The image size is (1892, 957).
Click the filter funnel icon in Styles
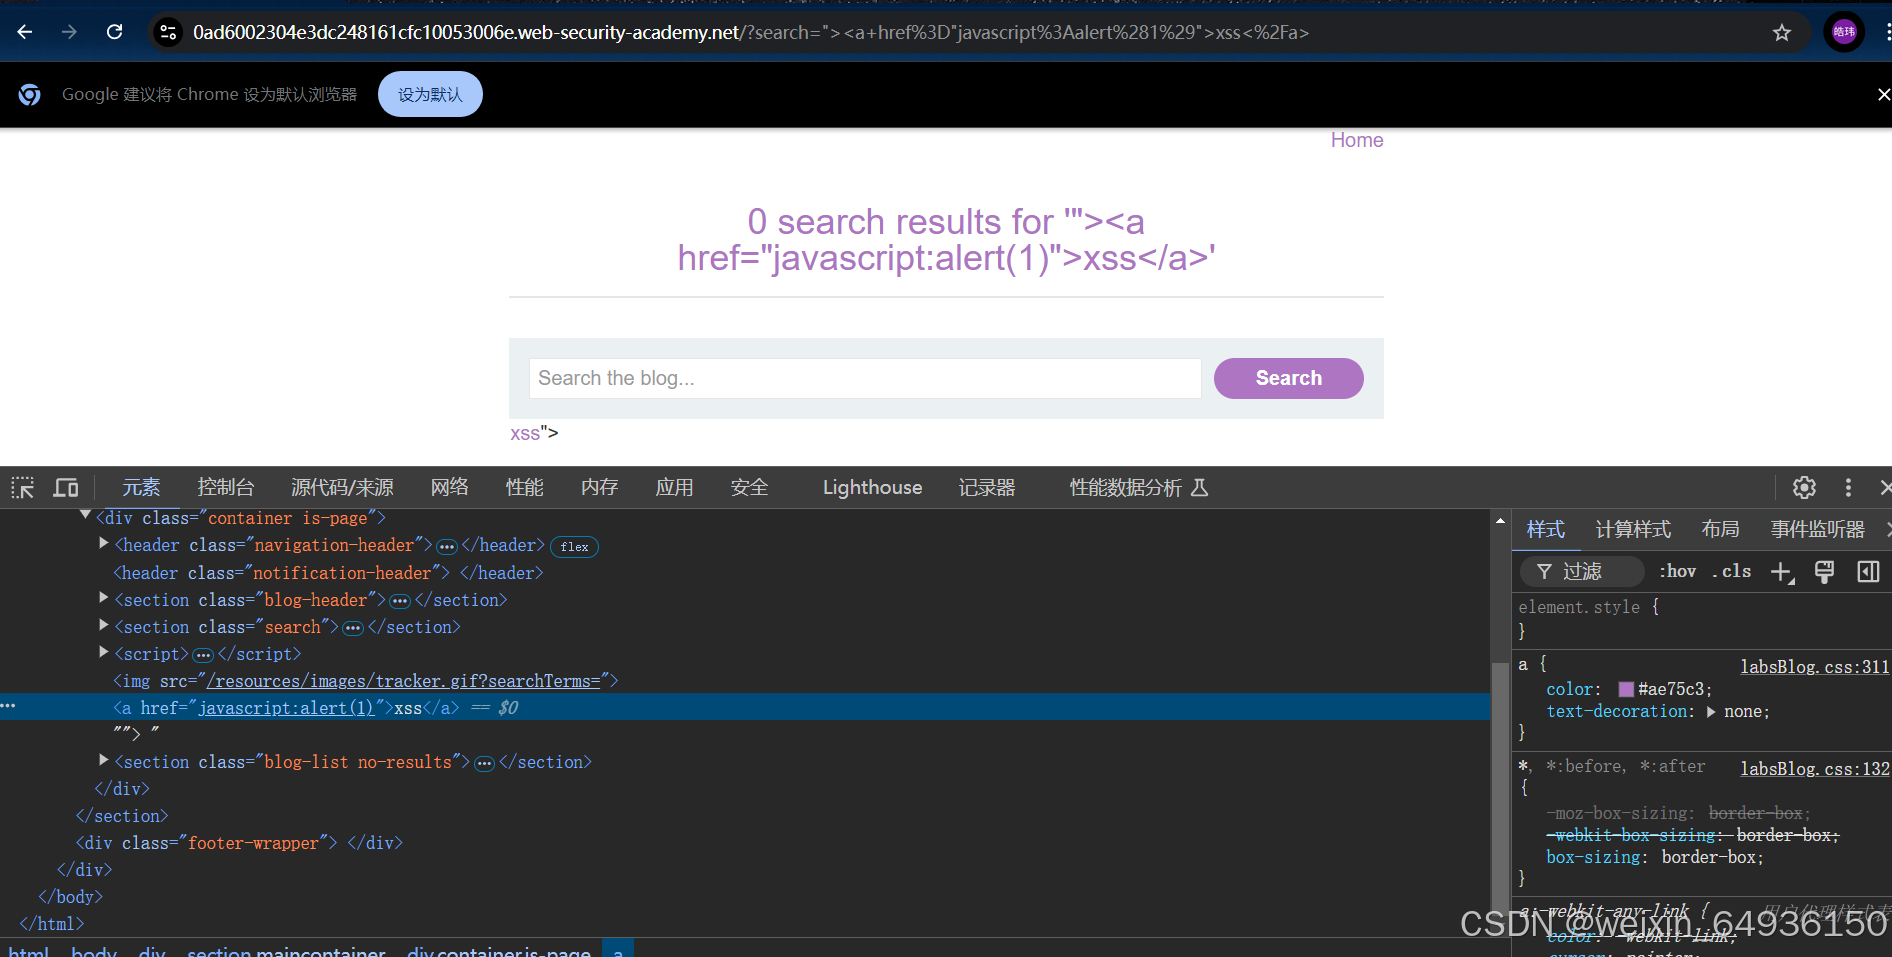click(x=1544, y=571)
